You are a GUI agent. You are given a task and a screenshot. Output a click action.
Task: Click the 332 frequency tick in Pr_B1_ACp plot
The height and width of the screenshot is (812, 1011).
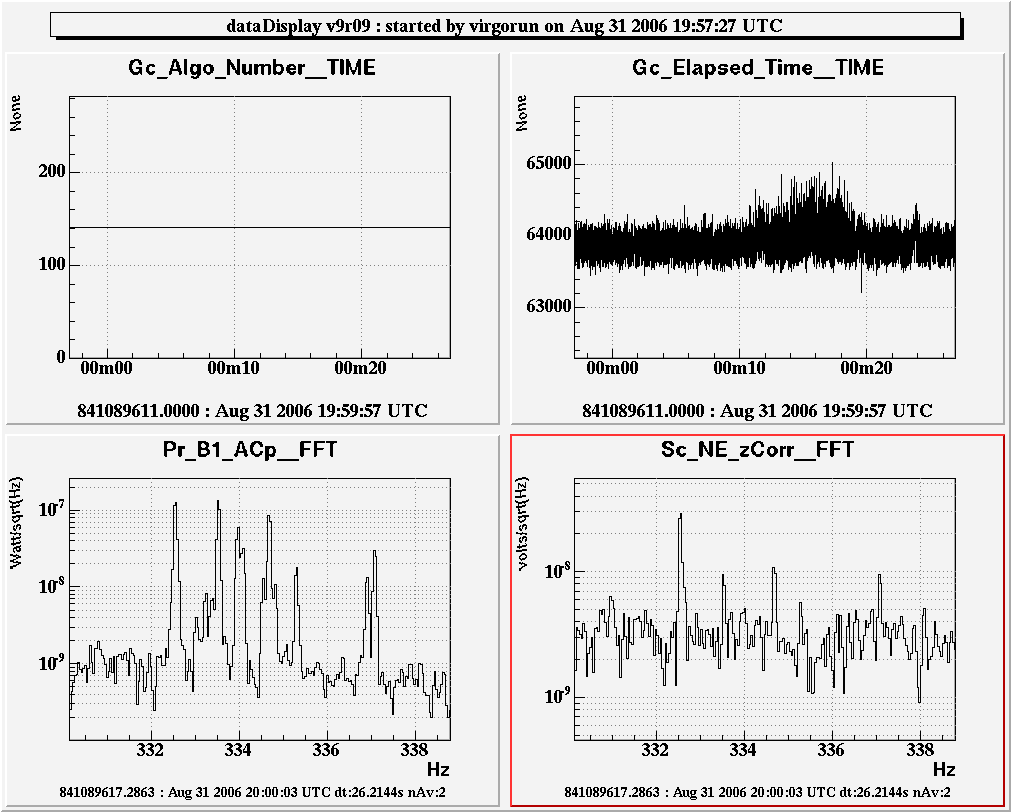click(x=151, y=751)
